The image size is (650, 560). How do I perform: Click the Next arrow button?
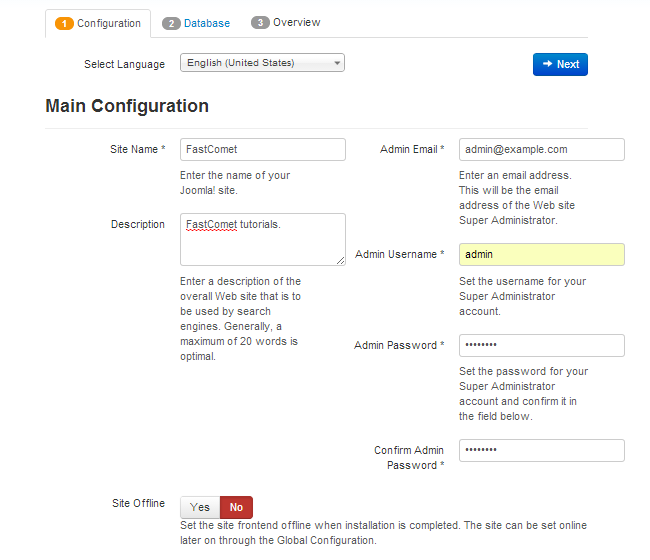[560, 64]
